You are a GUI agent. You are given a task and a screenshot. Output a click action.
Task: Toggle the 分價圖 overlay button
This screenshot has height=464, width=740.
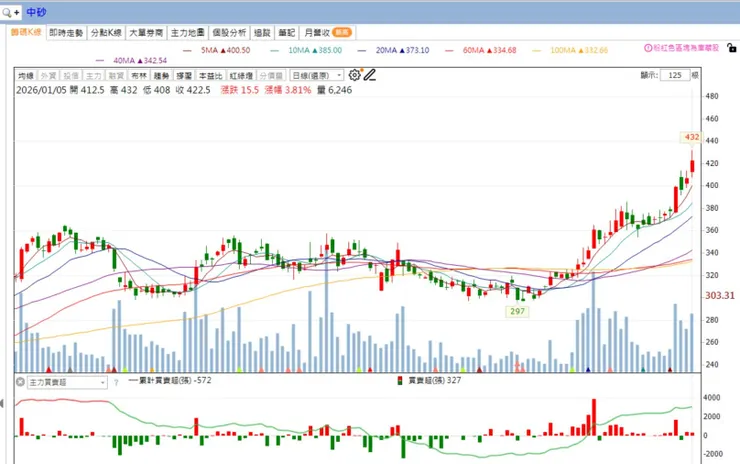tap(271, 76)
